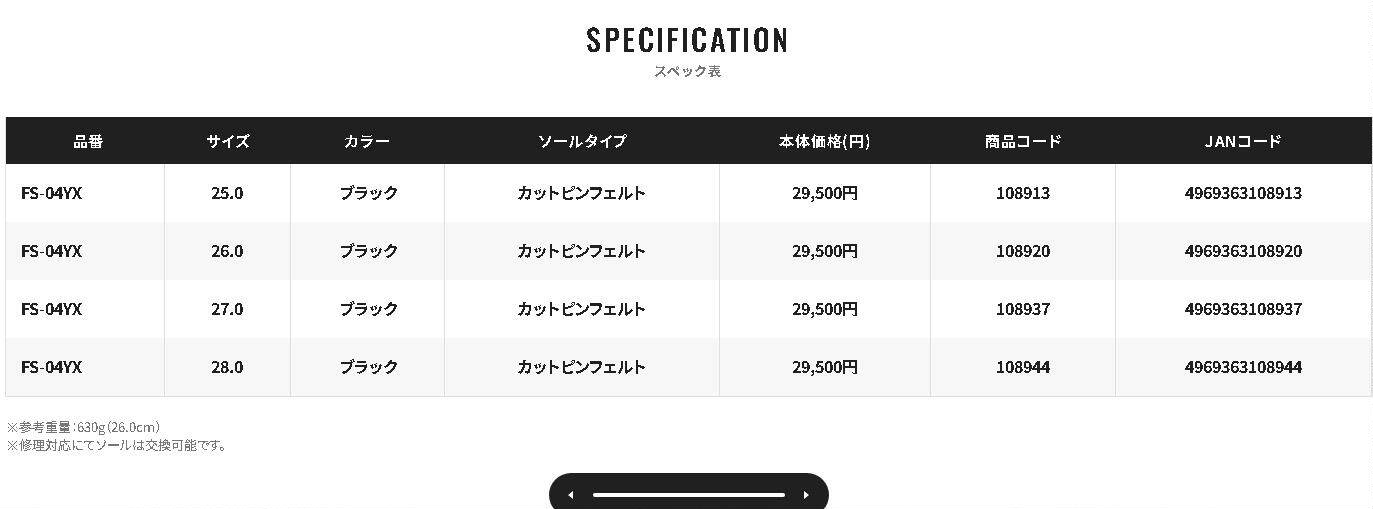
Task: Click the sole replacement note about 修理対応
Action: [117, 445]
